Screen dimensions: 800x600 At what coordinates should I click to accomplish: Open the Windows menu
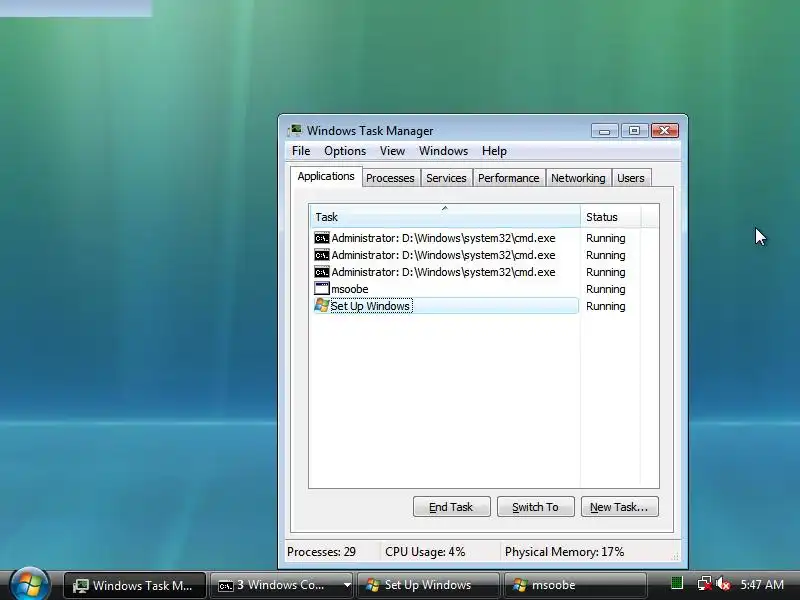click(x=443, y=151)
